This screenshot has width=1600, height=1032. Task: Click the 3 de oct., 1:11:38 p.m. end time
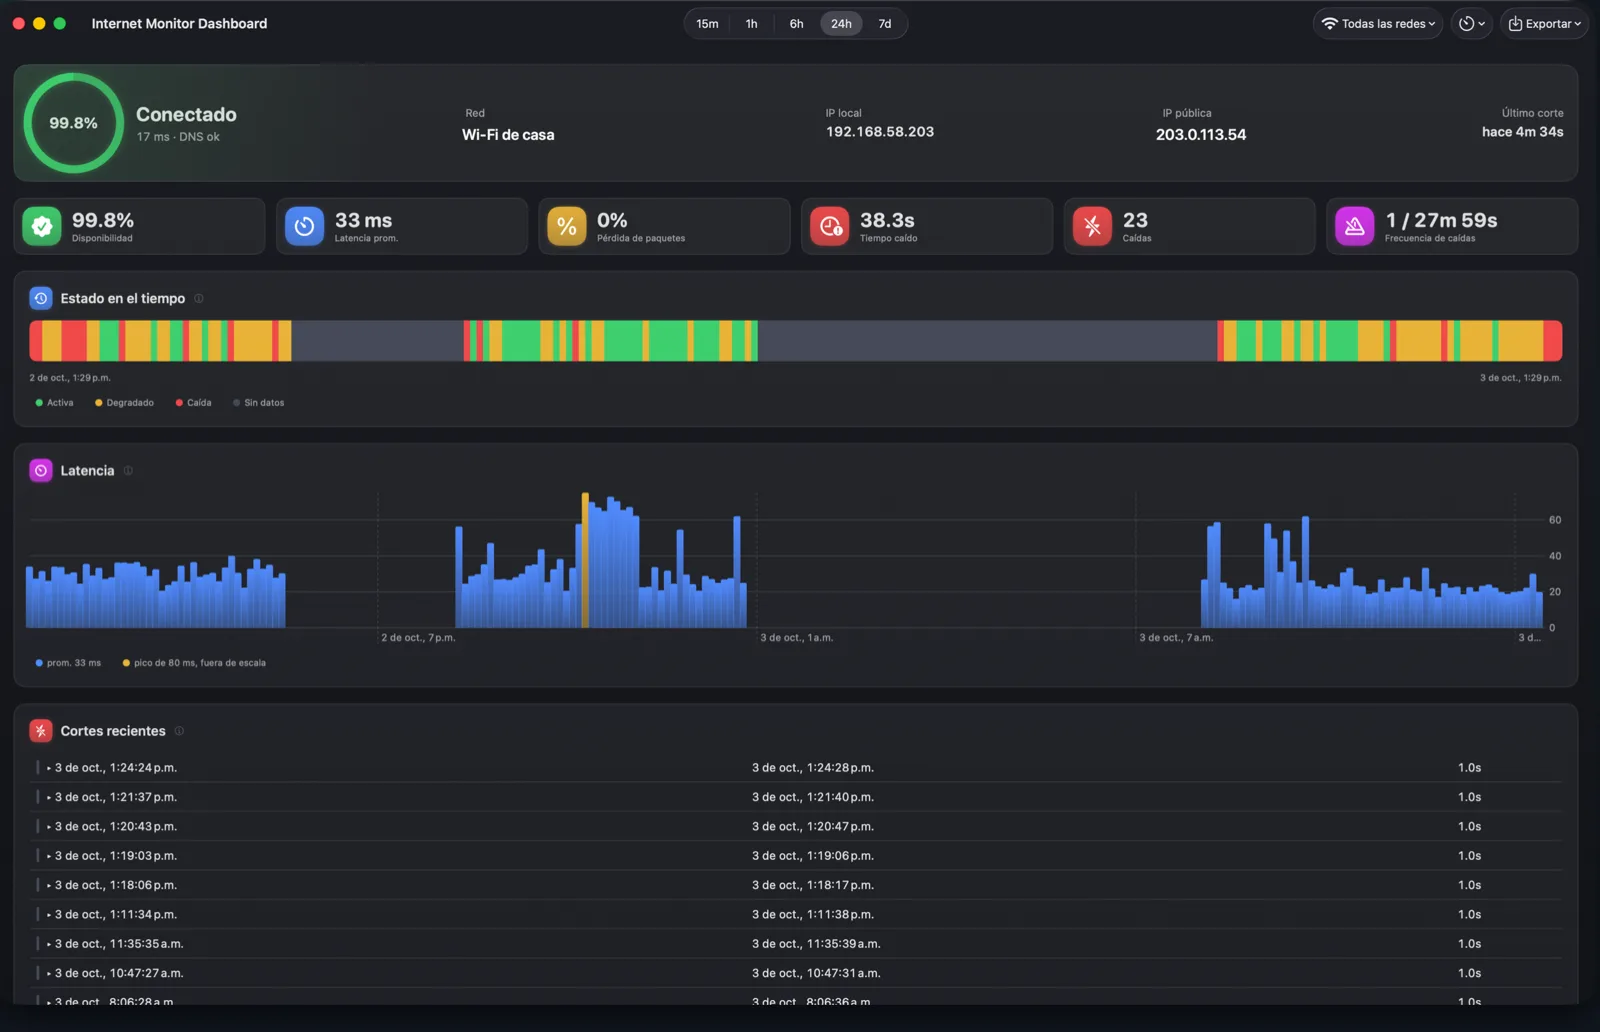813,915
